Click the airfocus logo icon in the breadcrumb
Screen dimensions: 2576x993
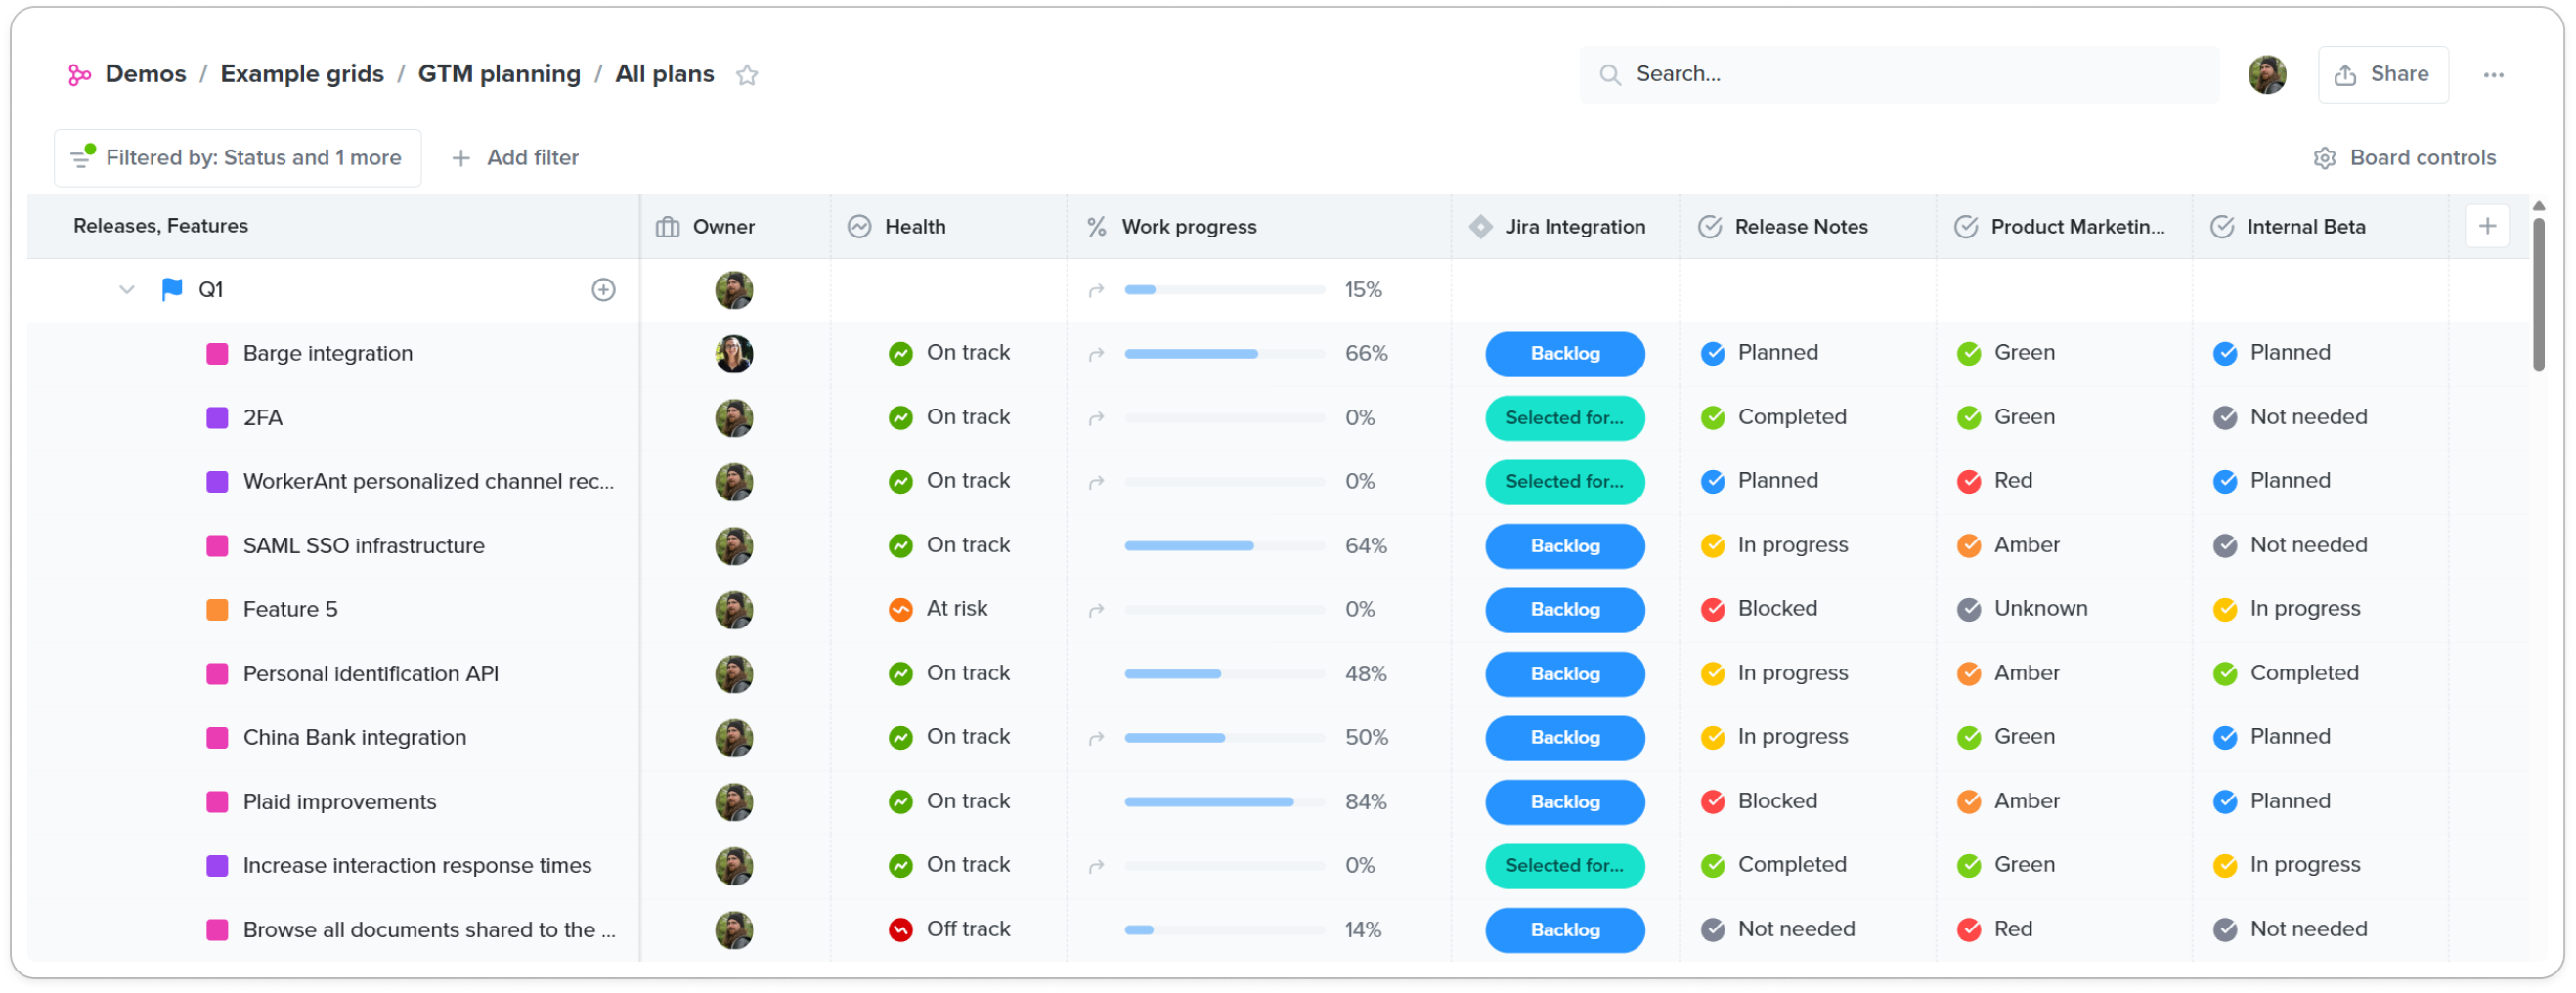click(x=81, y=74)
